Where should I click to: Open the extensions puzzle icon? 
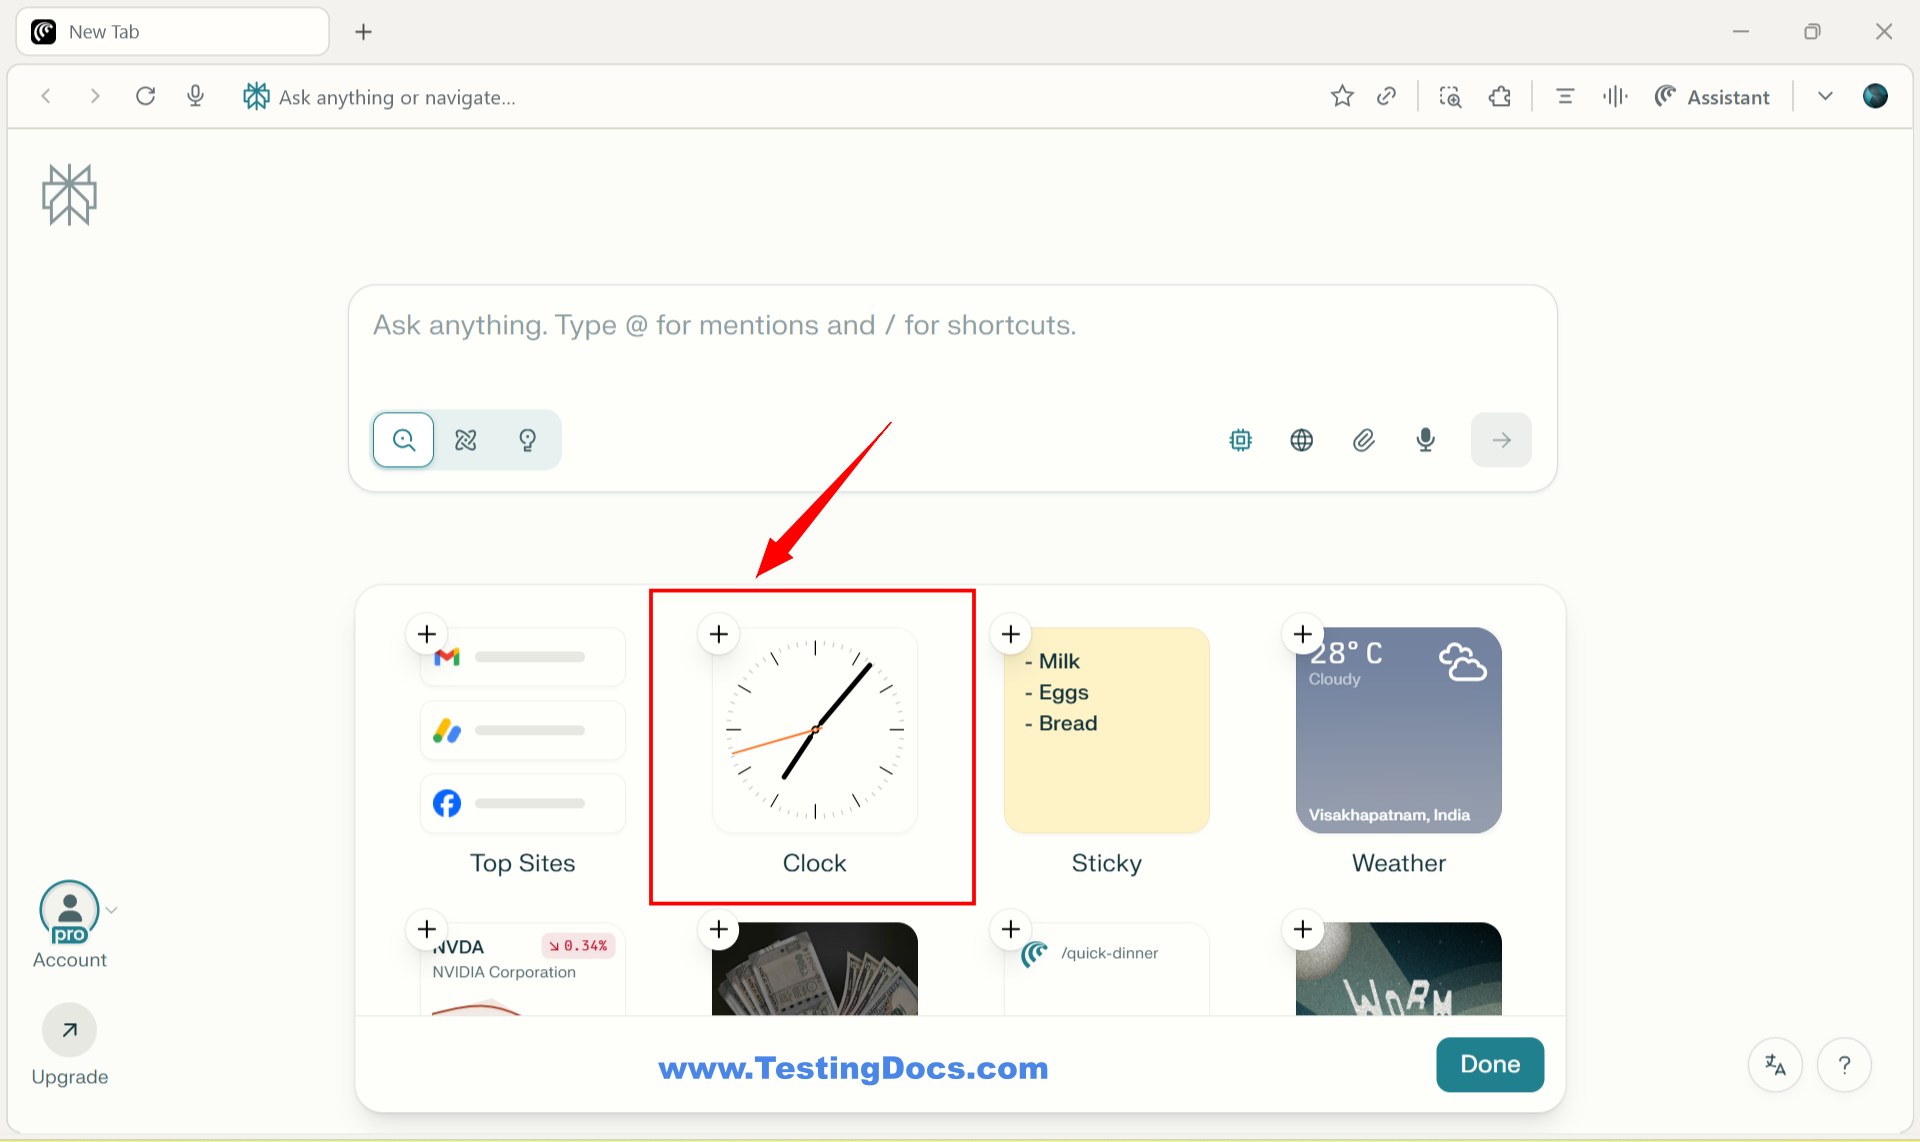point(1499,96)
